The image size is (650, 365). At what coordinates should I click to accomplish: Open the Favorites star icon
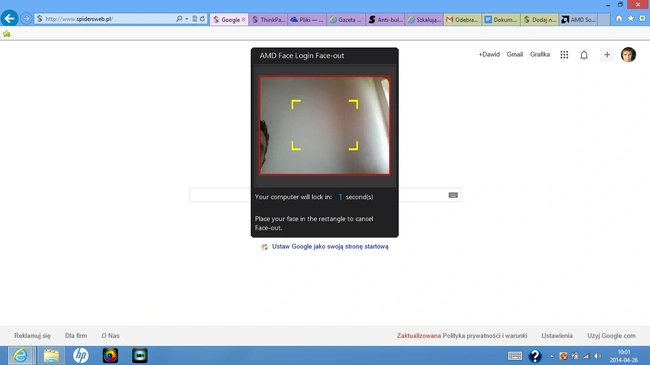click(631, 19)
